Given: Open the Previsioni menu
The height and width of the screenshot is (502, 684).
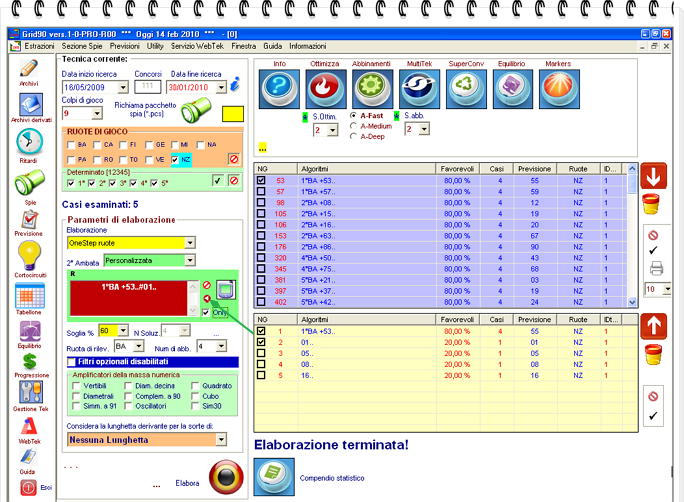Looking at the screenshot, I should [x=125, y=46].
